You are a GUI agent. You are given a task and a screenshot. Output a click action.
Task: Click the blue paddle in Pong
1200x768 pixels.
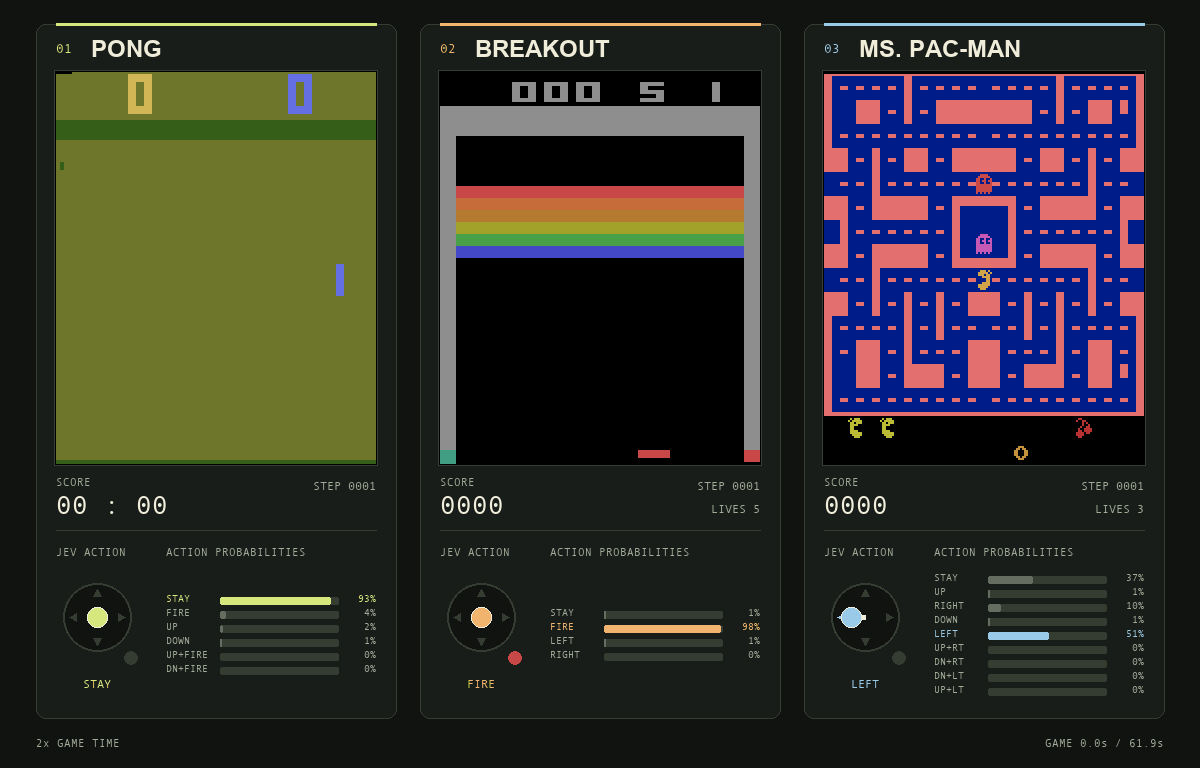coord(340,280)
